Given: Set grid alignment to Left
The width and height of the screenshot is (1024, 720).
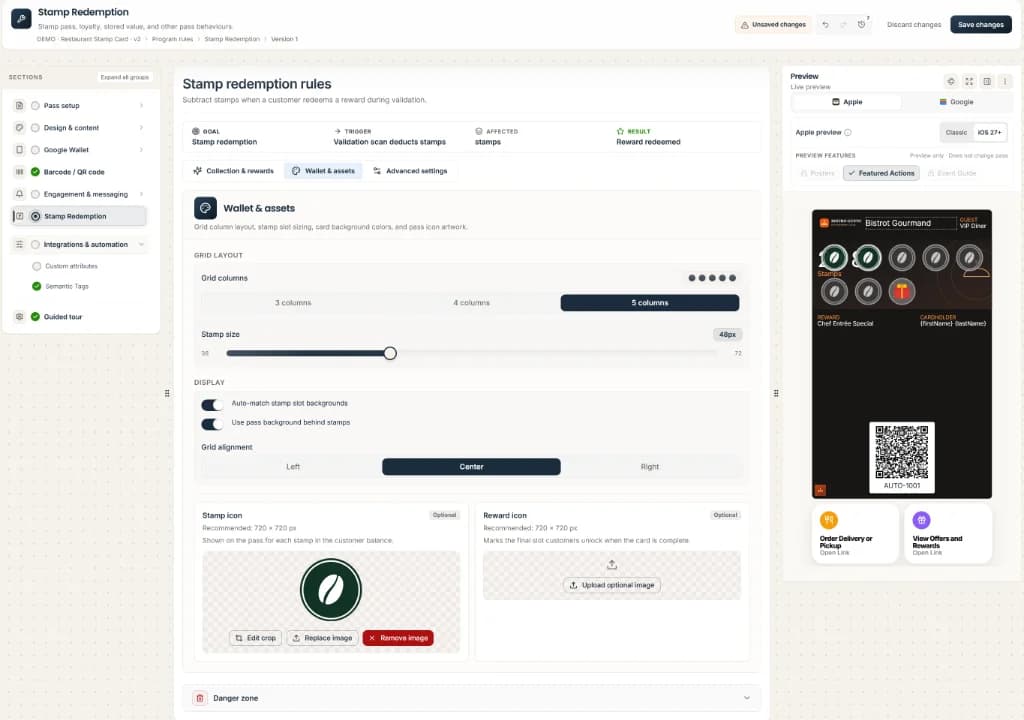Looking at the screenshot, I should pyautogui.click(x=293, y=466).
